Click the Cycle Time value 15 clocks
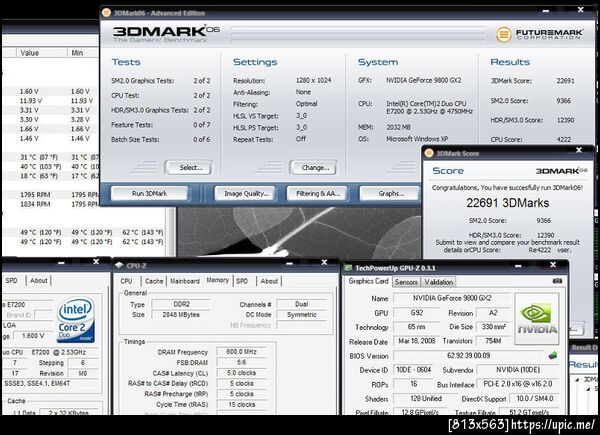The width and height of the screenshot is (600, 435). pos(241,404)
